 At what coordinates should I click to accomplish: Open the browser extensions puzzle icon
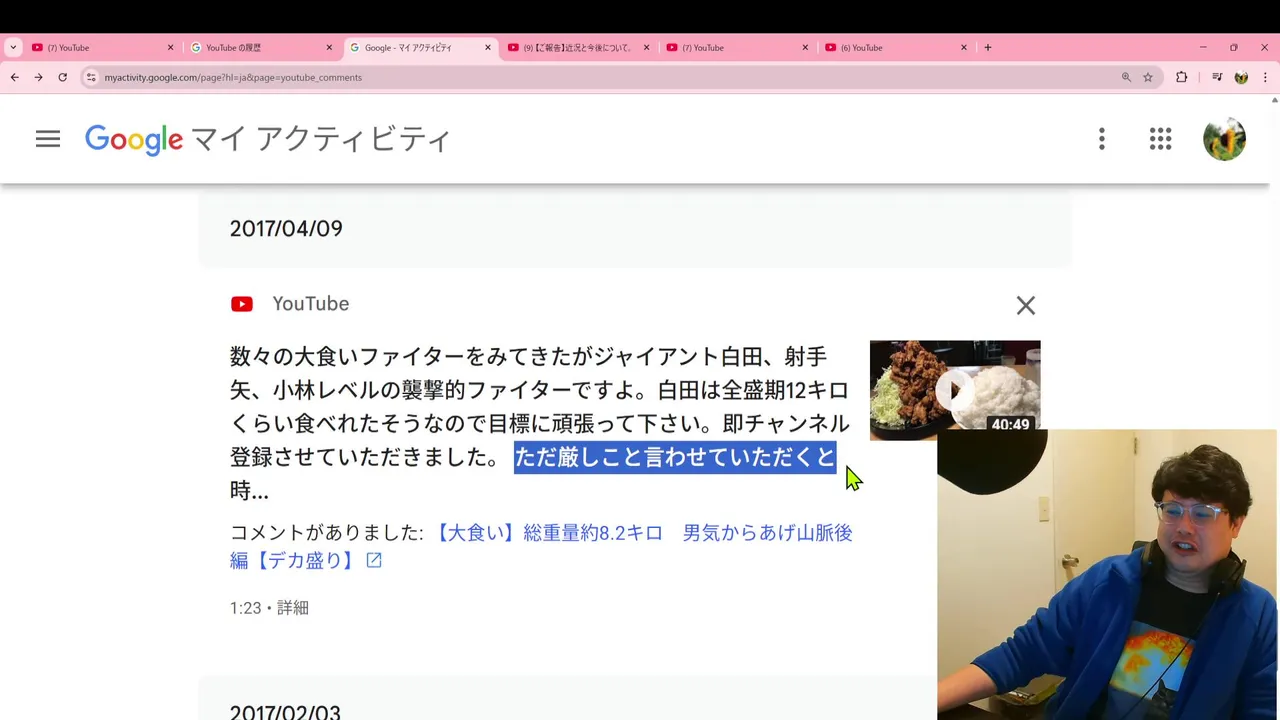[x=1181, y=77]
